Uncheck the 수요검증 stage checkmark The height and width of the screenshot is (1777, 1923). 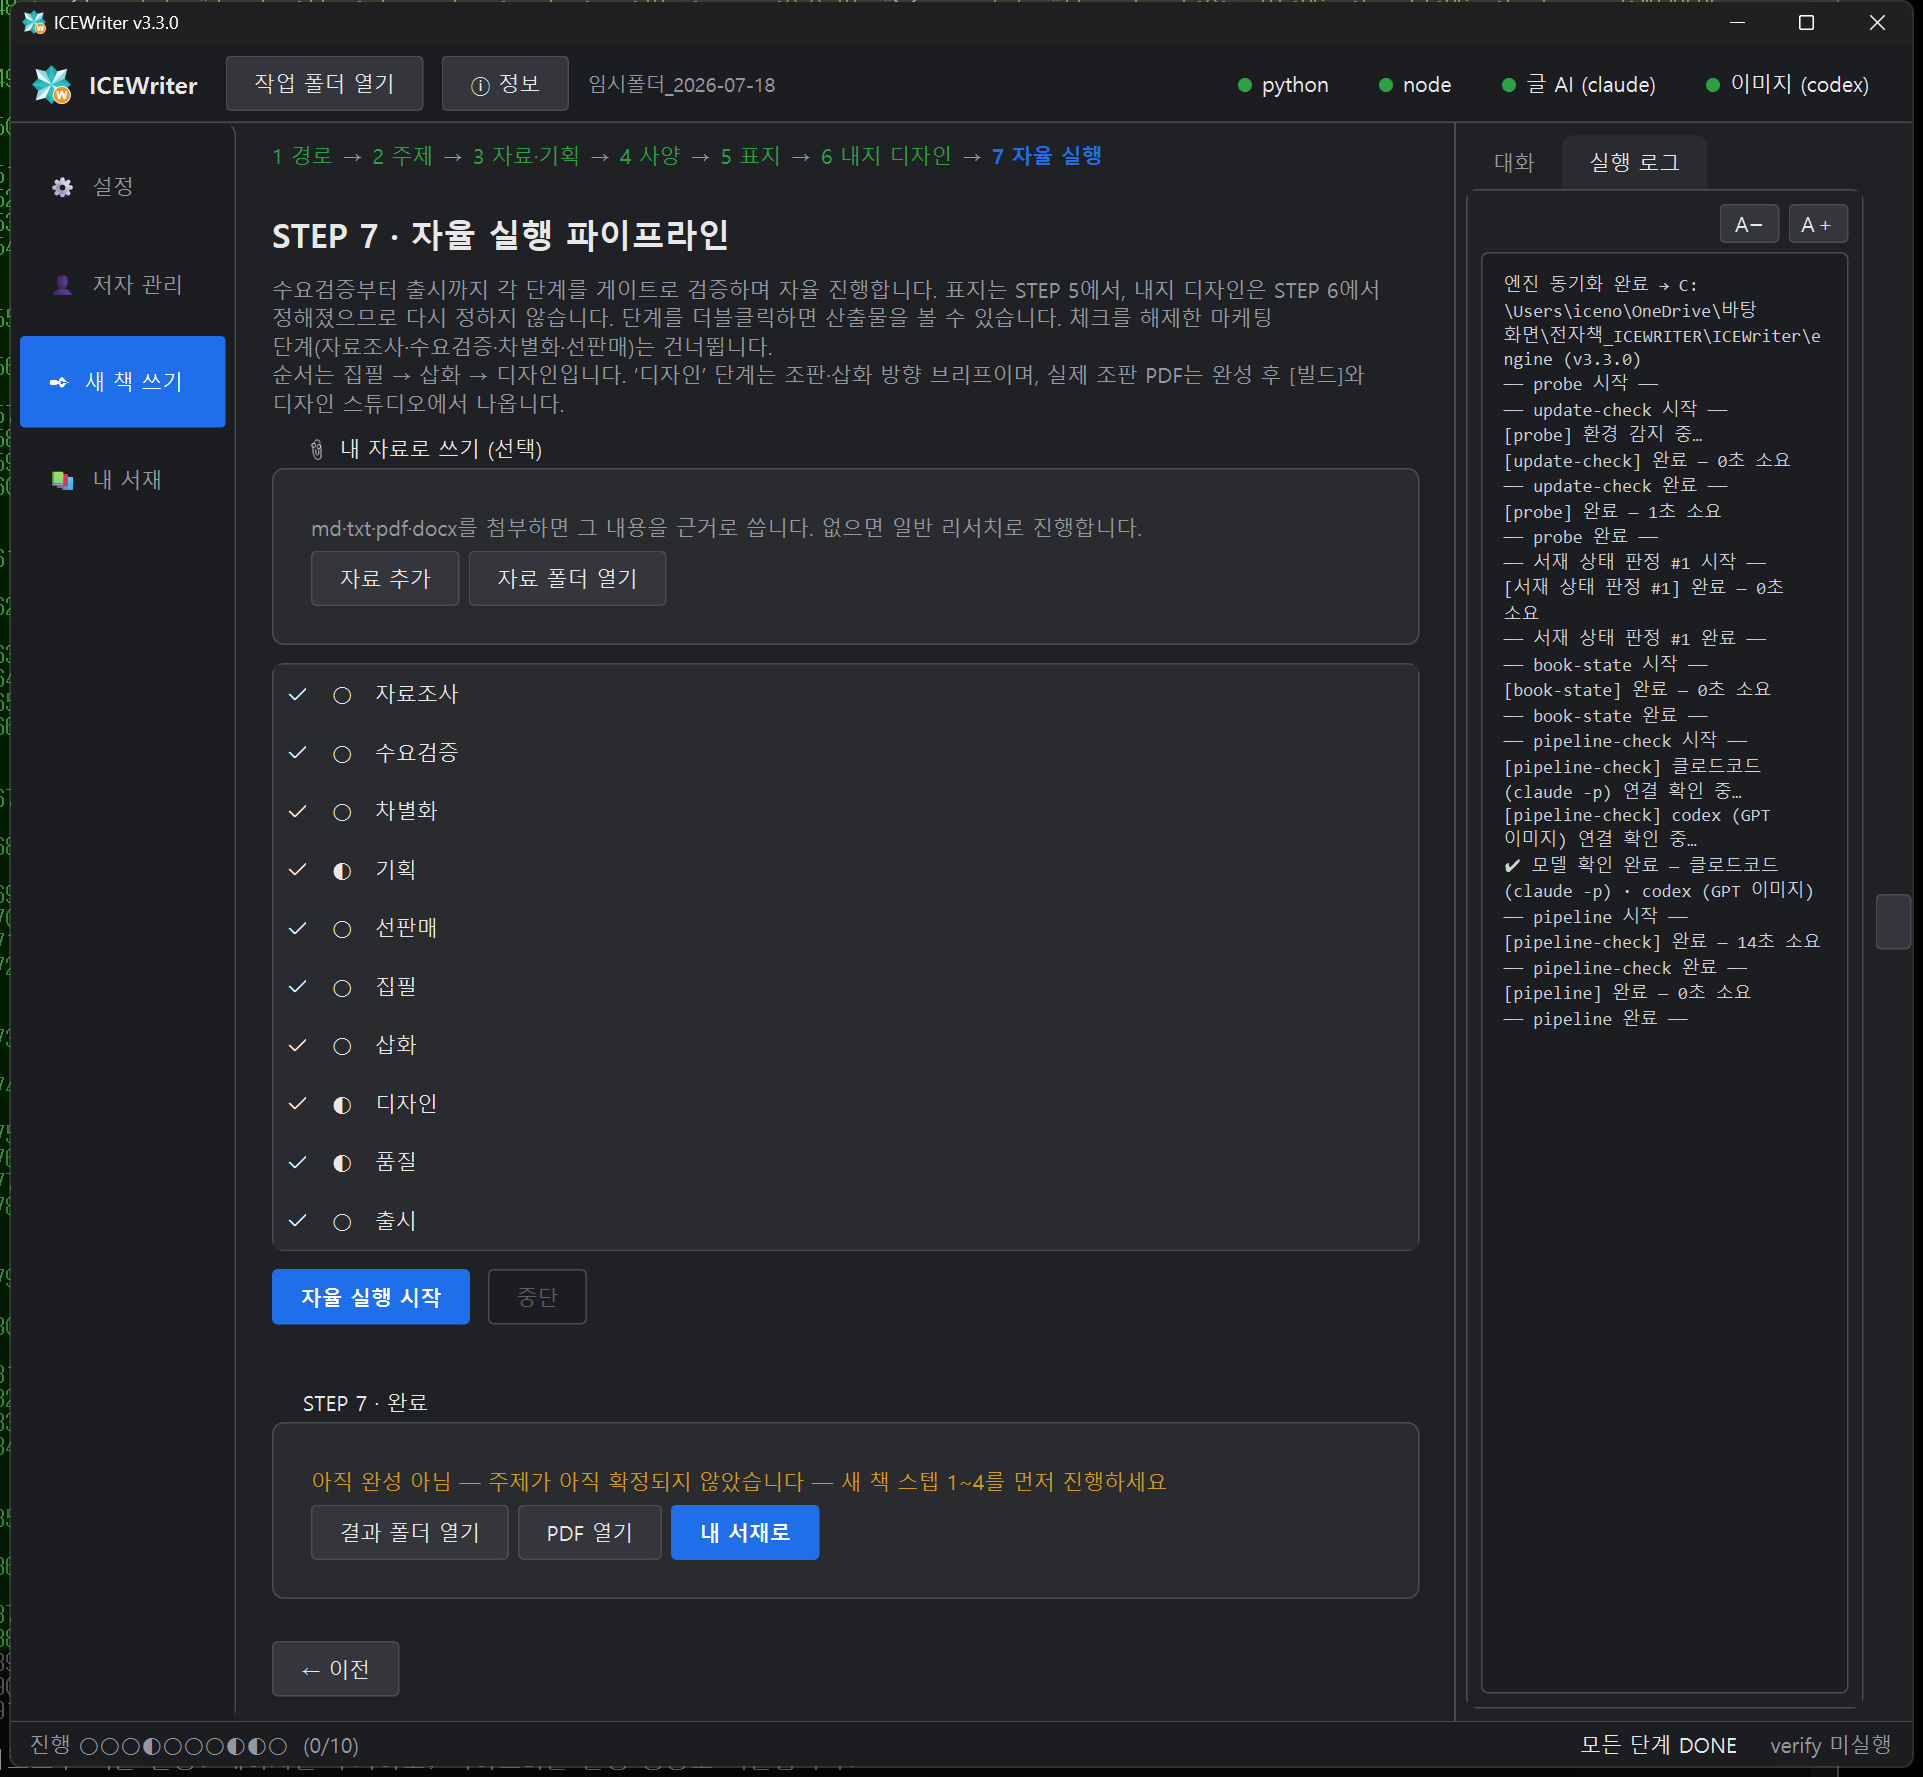point(297,753)
